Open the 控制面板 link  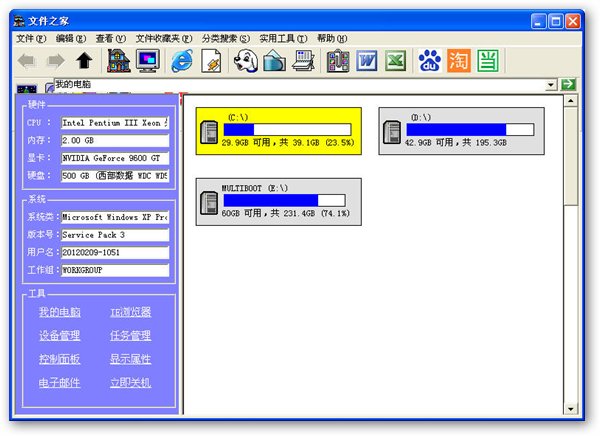(x=60, y=359)
